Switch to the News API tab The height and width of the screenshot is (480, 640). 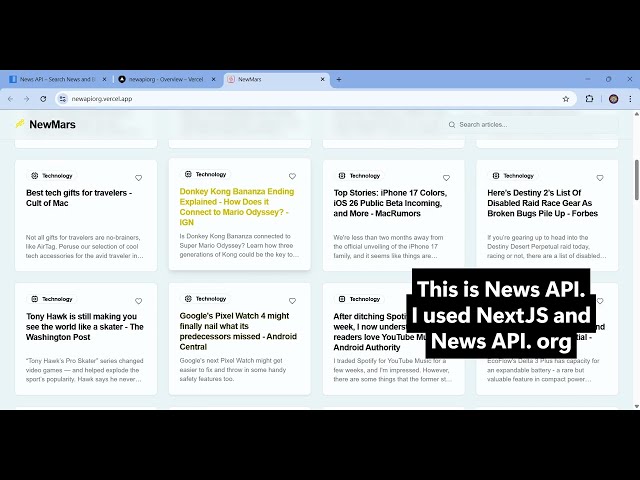(x=57, y=80)
